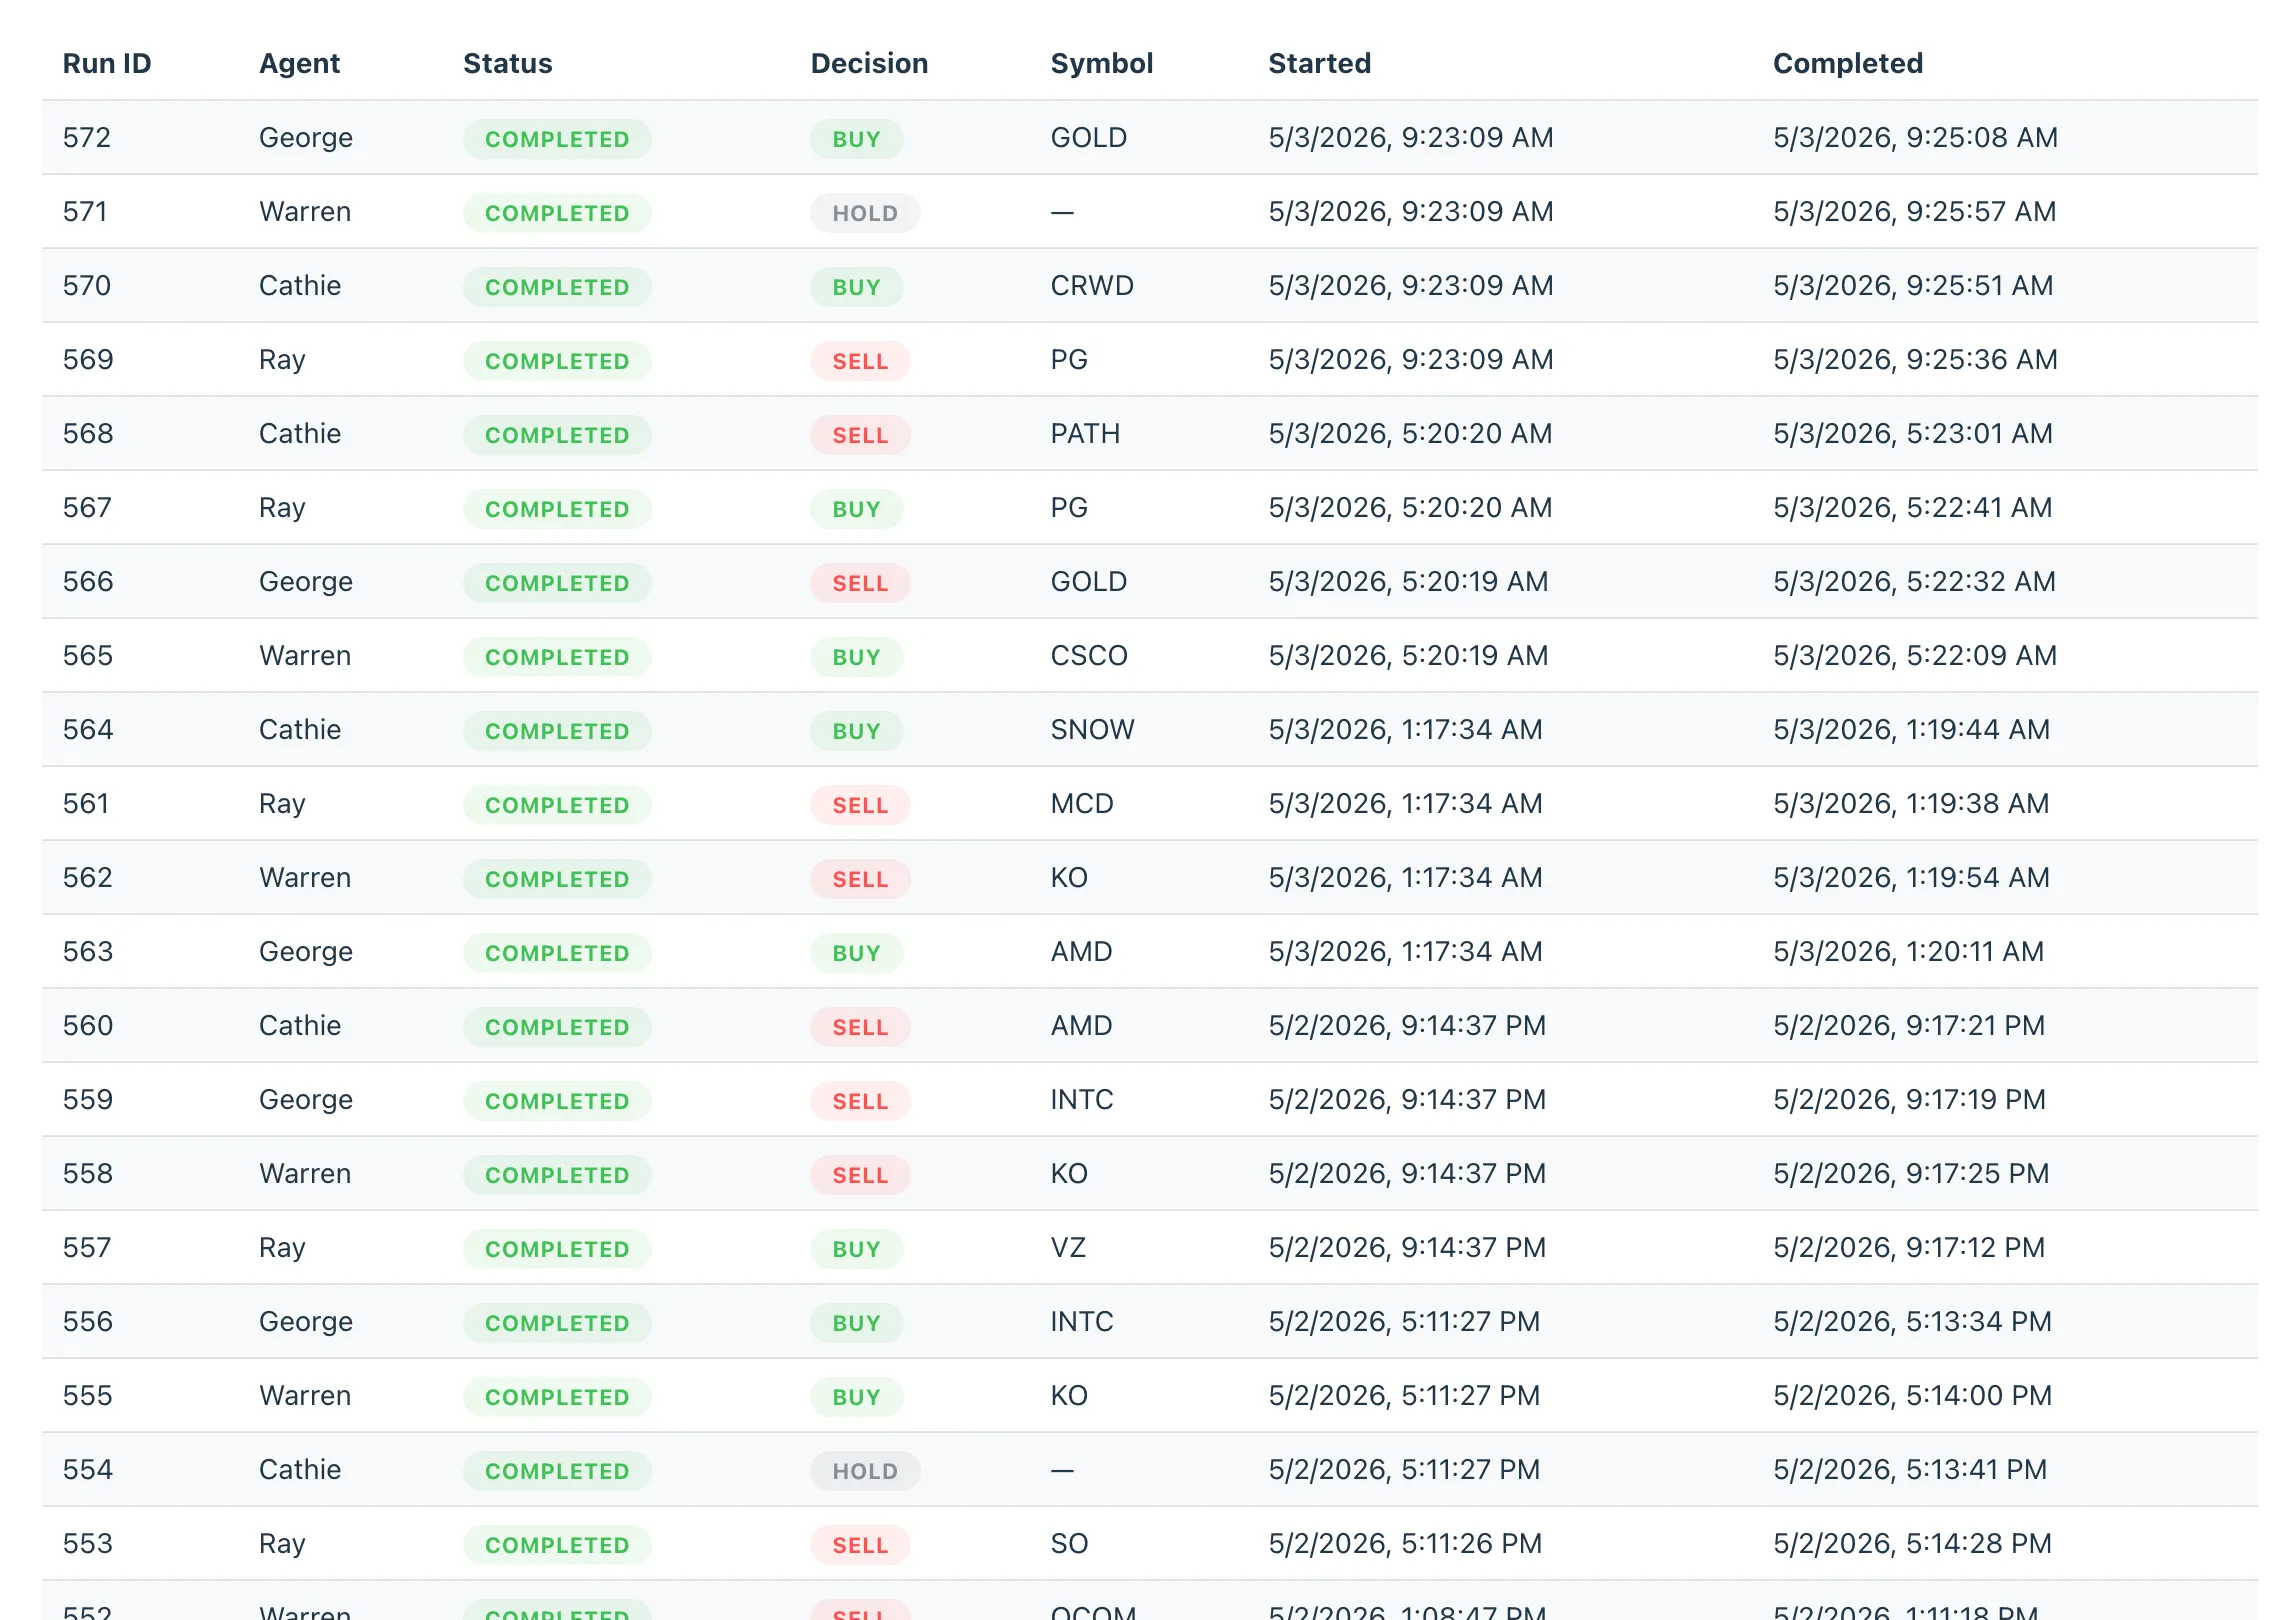This screenshot has width=2290, height=1620.
Task: Click George in run 566 row
Action: point(305,581)
